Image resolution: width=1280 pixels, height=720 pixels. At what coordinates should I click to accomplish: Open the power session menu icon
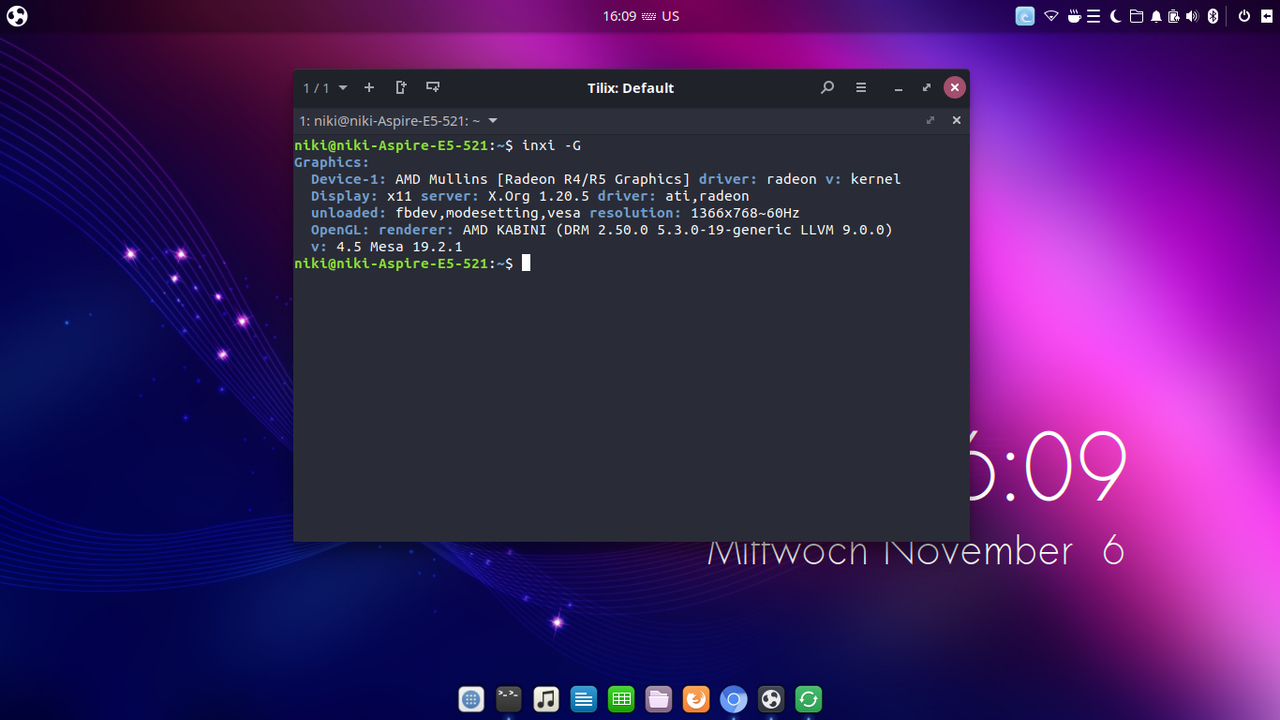click(1244, 16)
